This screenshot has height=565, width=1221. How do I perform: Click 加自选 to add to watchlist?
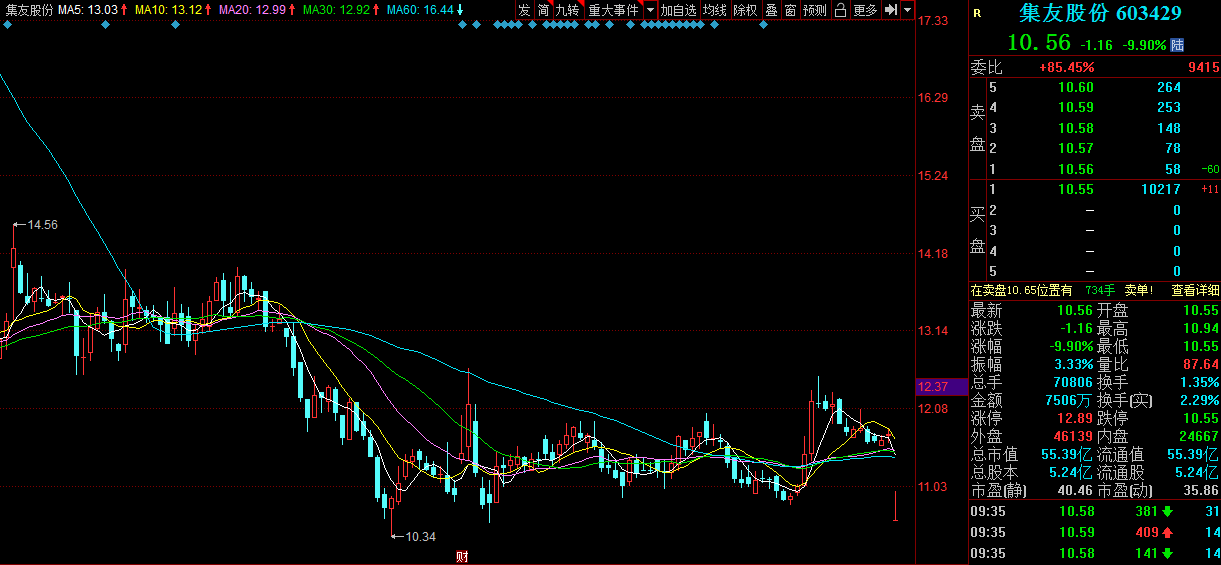point(678,10)
